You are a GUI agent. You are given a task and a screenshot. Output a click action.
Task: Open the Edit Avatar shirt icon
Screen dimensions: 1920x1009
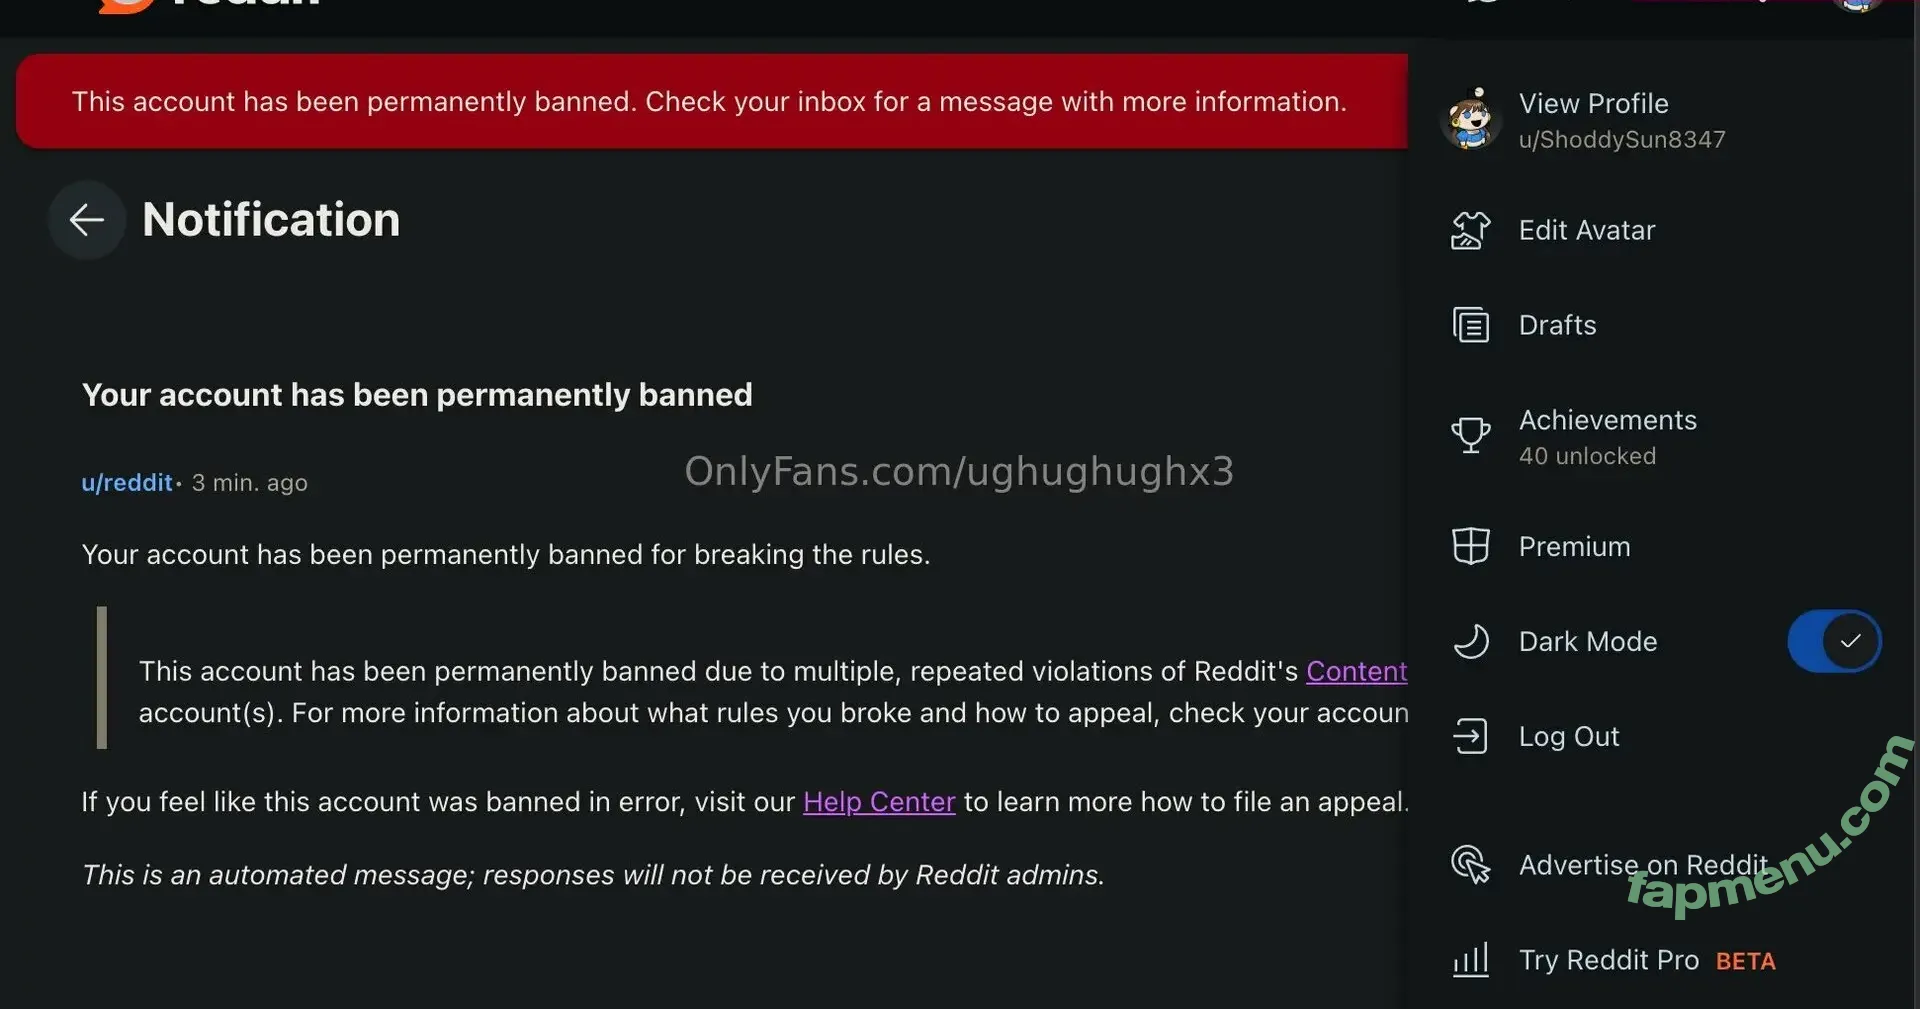[x=1470, y=231]
